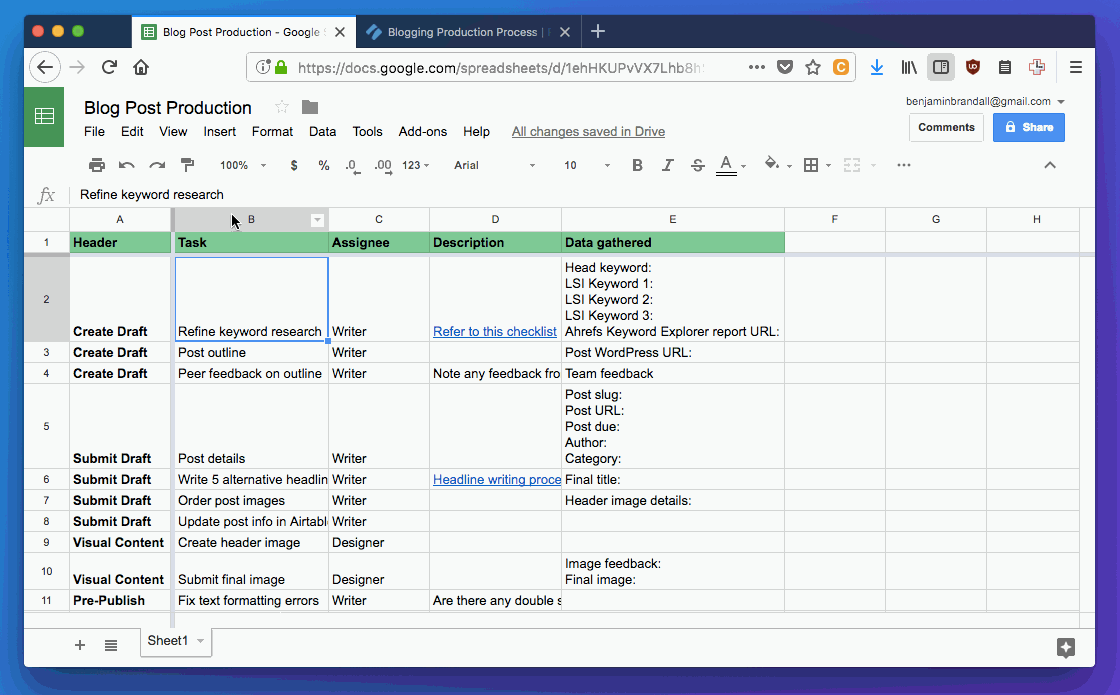
Task: Open the Tools menu
Action: 367,131
